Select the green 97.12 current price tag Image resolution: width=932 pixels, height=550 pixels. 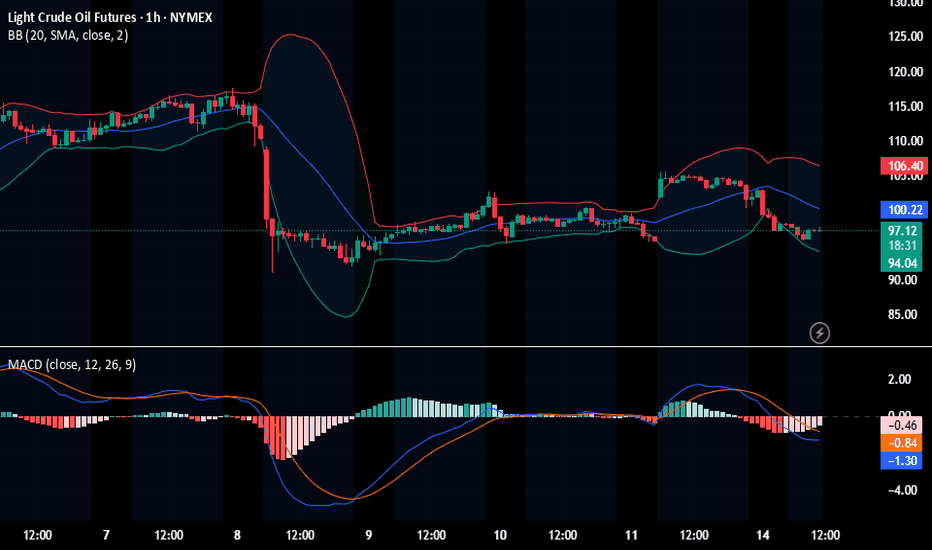coord(903,230)
